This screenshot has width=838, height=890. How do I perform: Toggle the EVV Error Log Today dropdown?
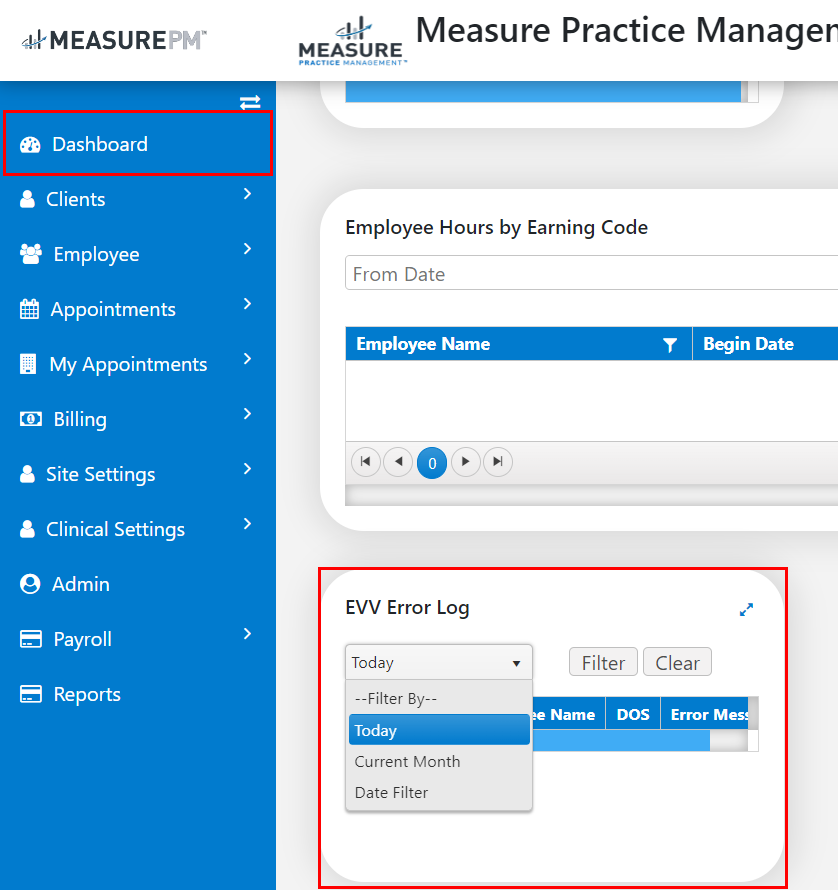coord(439,662)
